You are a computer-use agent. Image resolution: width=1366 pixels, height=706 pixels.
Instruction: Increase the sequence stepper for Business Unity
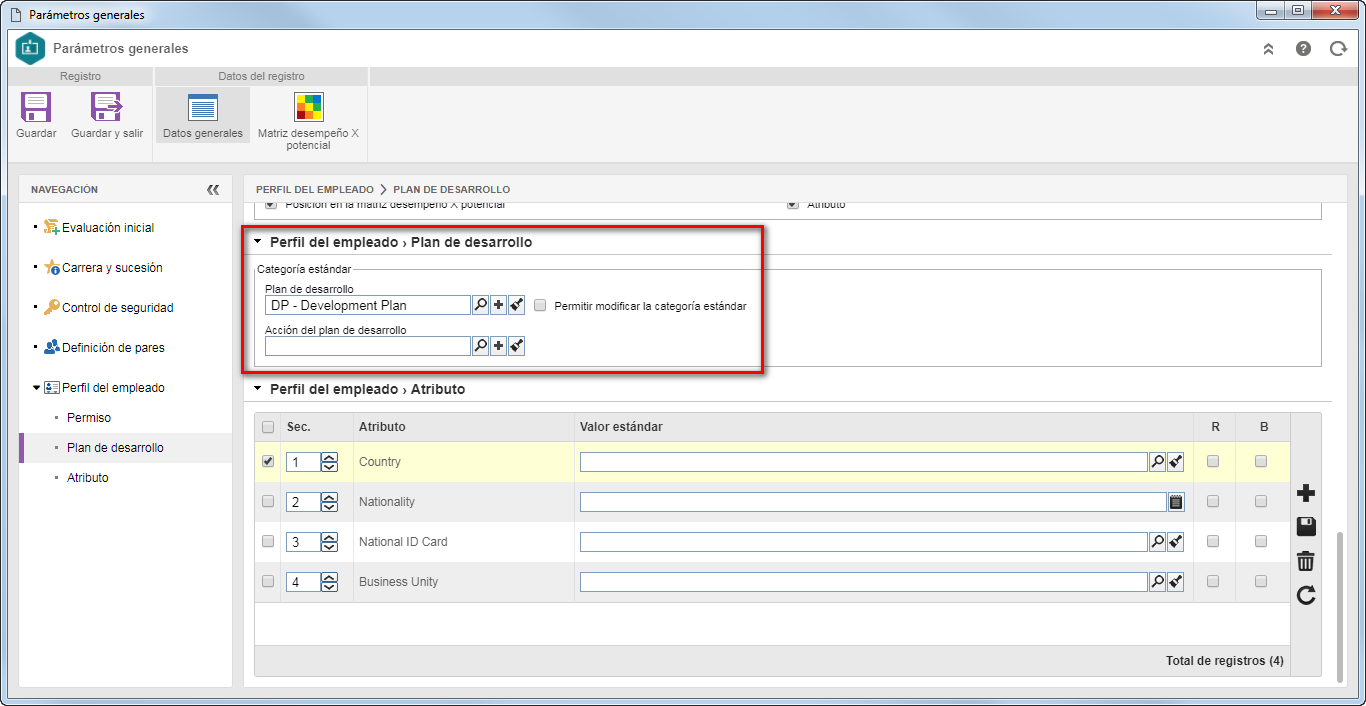[329, 577]
